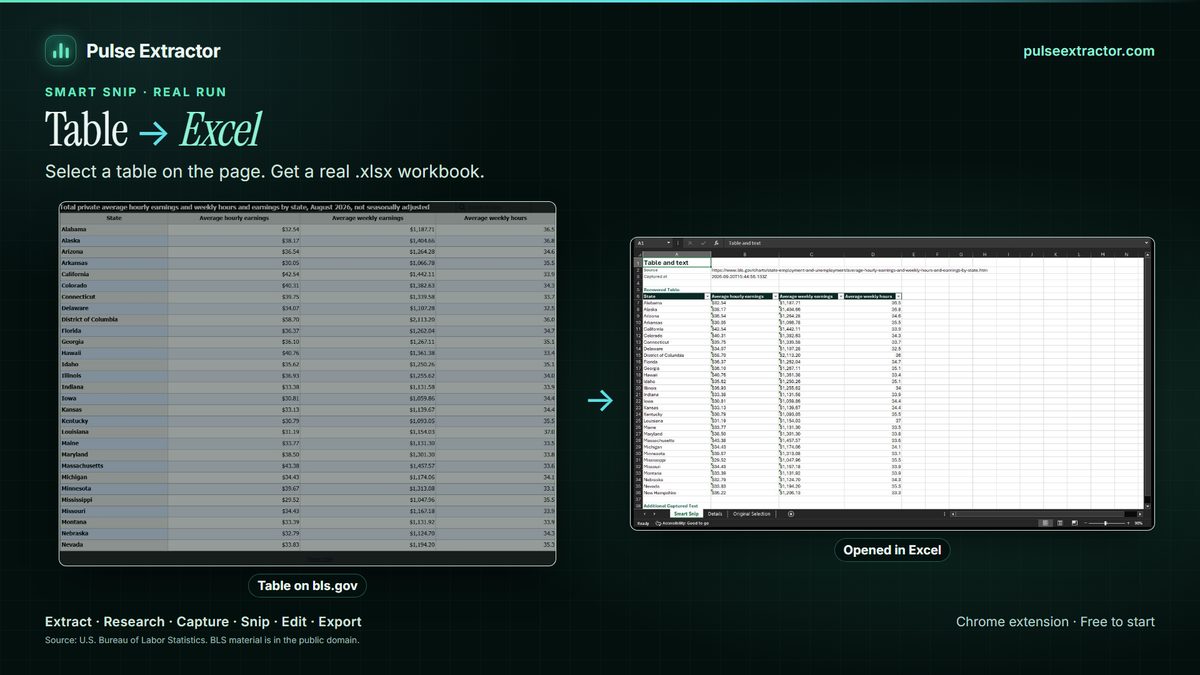Switch to the Details sheet tab
The width and height of the screenshot is (1200, 675).
point(715,514)
